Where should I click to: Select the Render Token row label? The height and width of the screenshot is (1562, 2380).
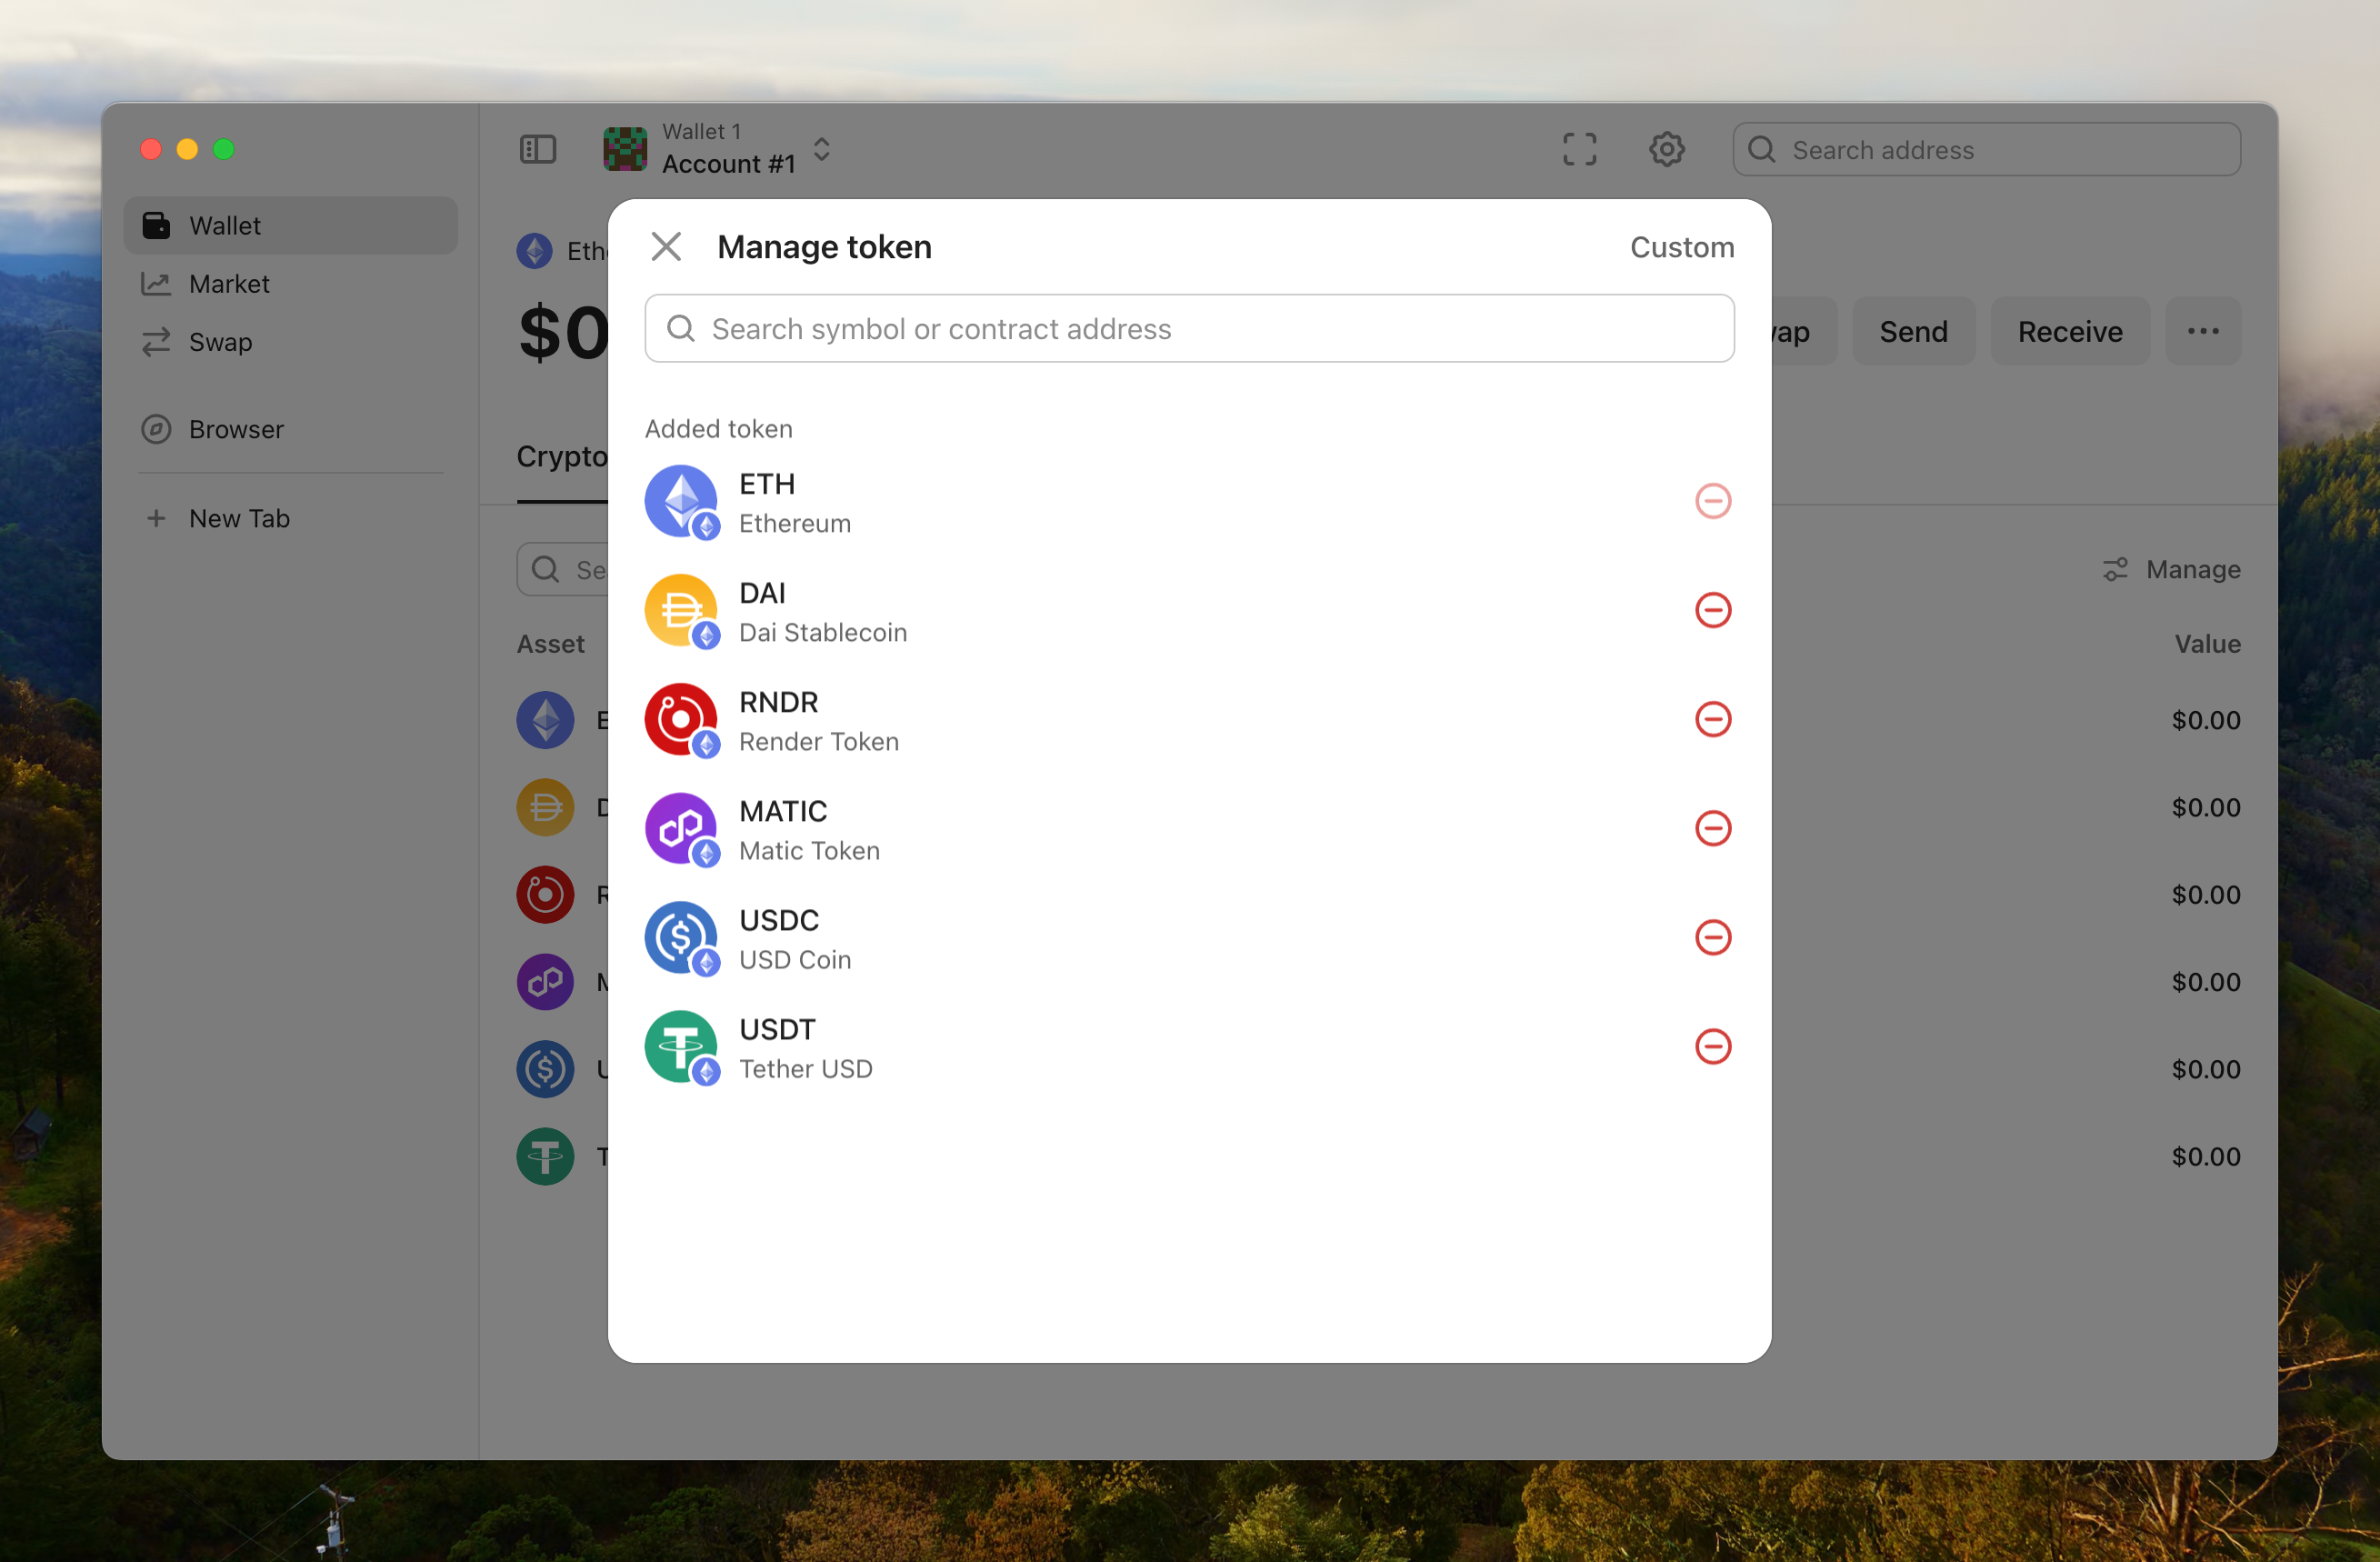click(x=819, y=741)
